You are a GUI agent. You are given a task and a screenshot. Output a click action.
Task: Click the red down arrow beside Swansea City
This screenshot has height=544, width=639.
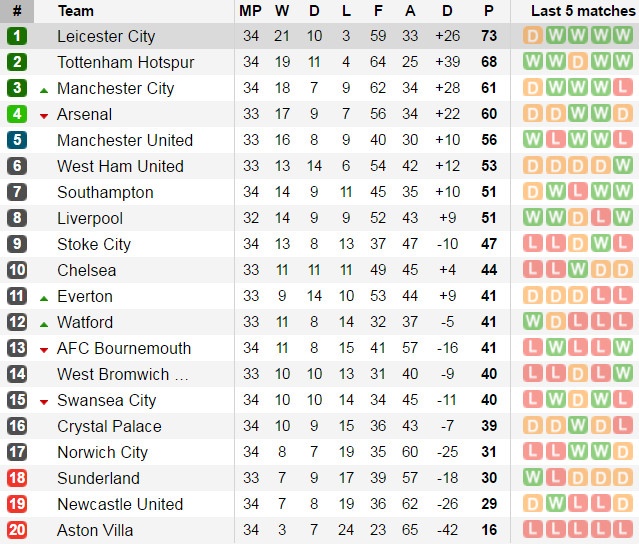44,401
